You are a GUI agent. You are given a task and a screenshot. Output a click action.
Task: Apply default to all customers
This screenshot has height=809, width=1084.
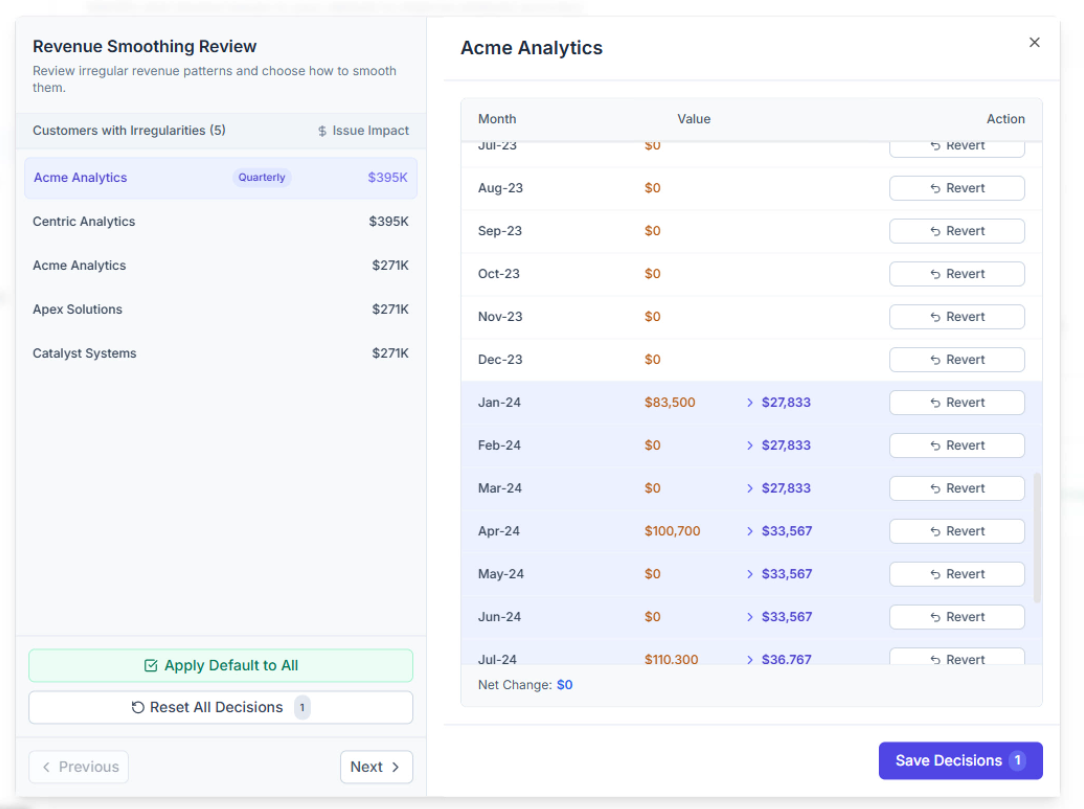click(220, 665)
